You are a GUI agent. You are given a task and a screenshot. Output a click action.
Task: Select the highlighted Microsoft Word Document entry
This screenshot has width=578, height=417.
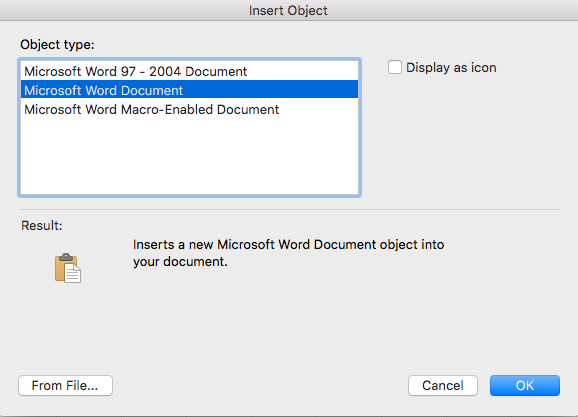[x=189, y=90]
